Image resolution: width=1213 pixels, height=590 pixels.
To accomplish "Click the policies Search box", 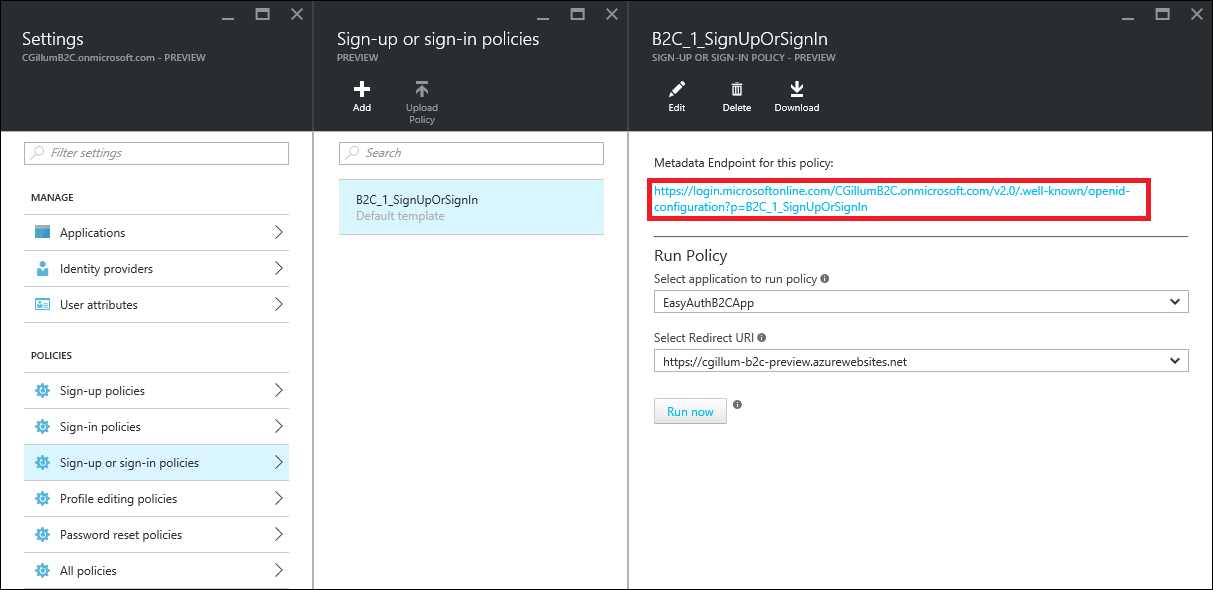I will 471,153.
